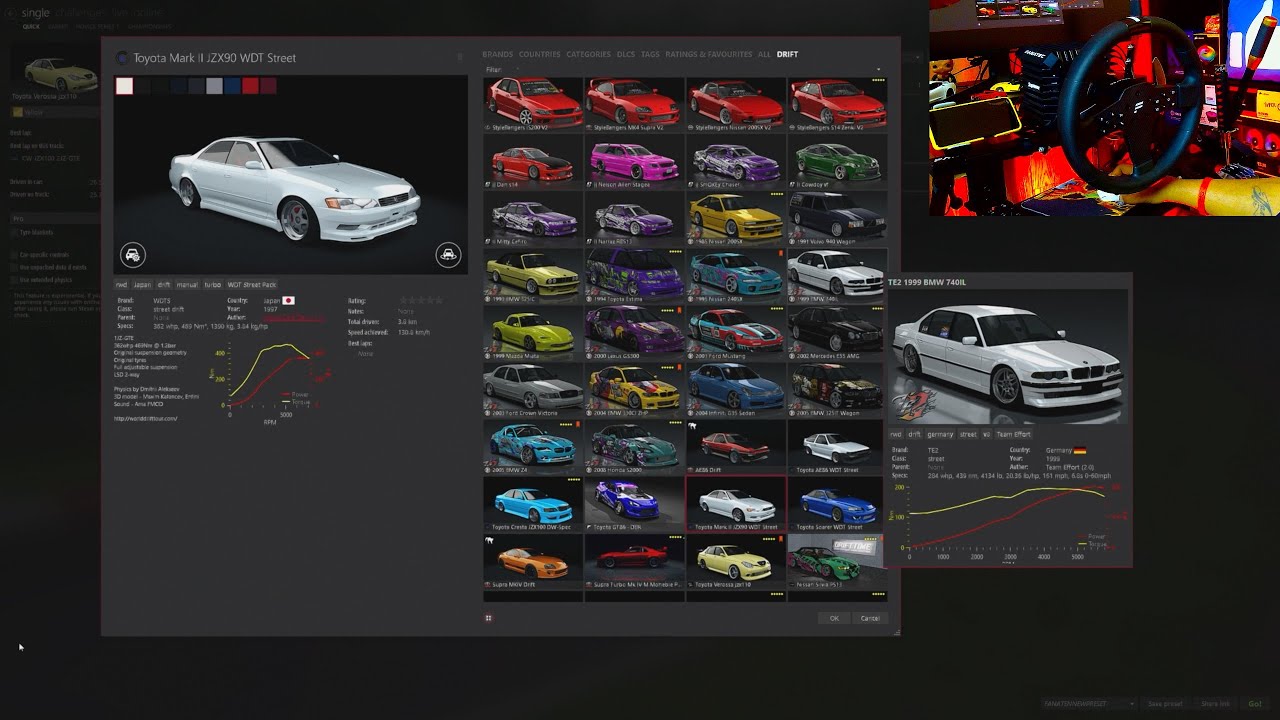
Task: Choose the pink Nelson Allen Stagea car
Action: [x=634, y=161]
